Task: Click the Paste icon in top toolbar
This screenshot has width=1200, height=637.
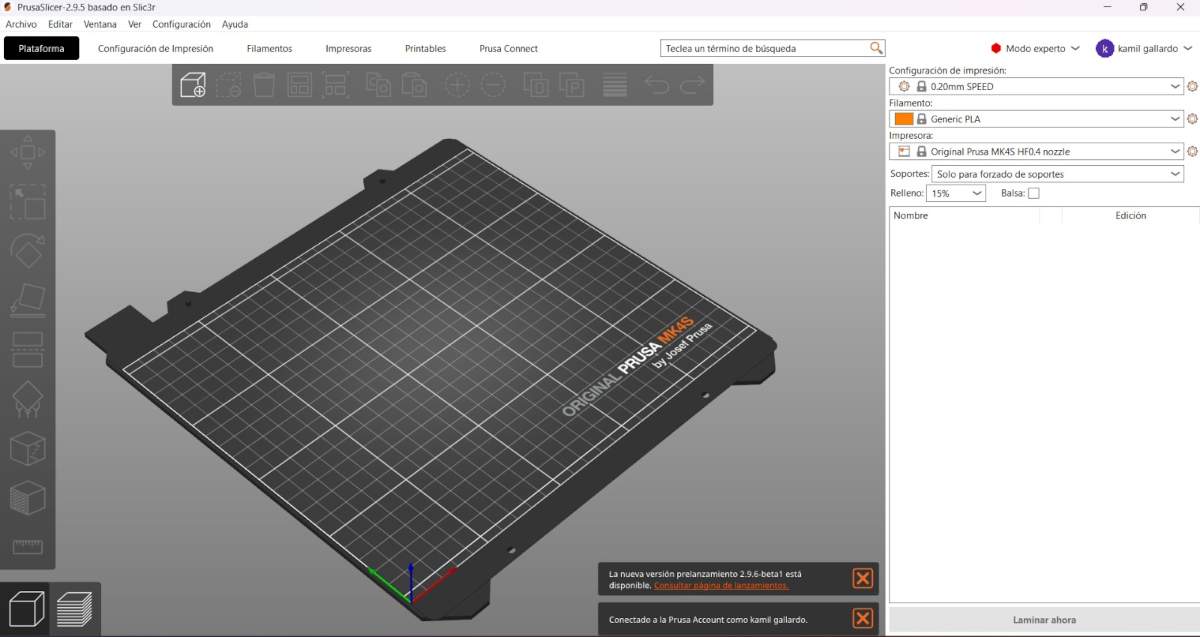Action: coord(414,85)
